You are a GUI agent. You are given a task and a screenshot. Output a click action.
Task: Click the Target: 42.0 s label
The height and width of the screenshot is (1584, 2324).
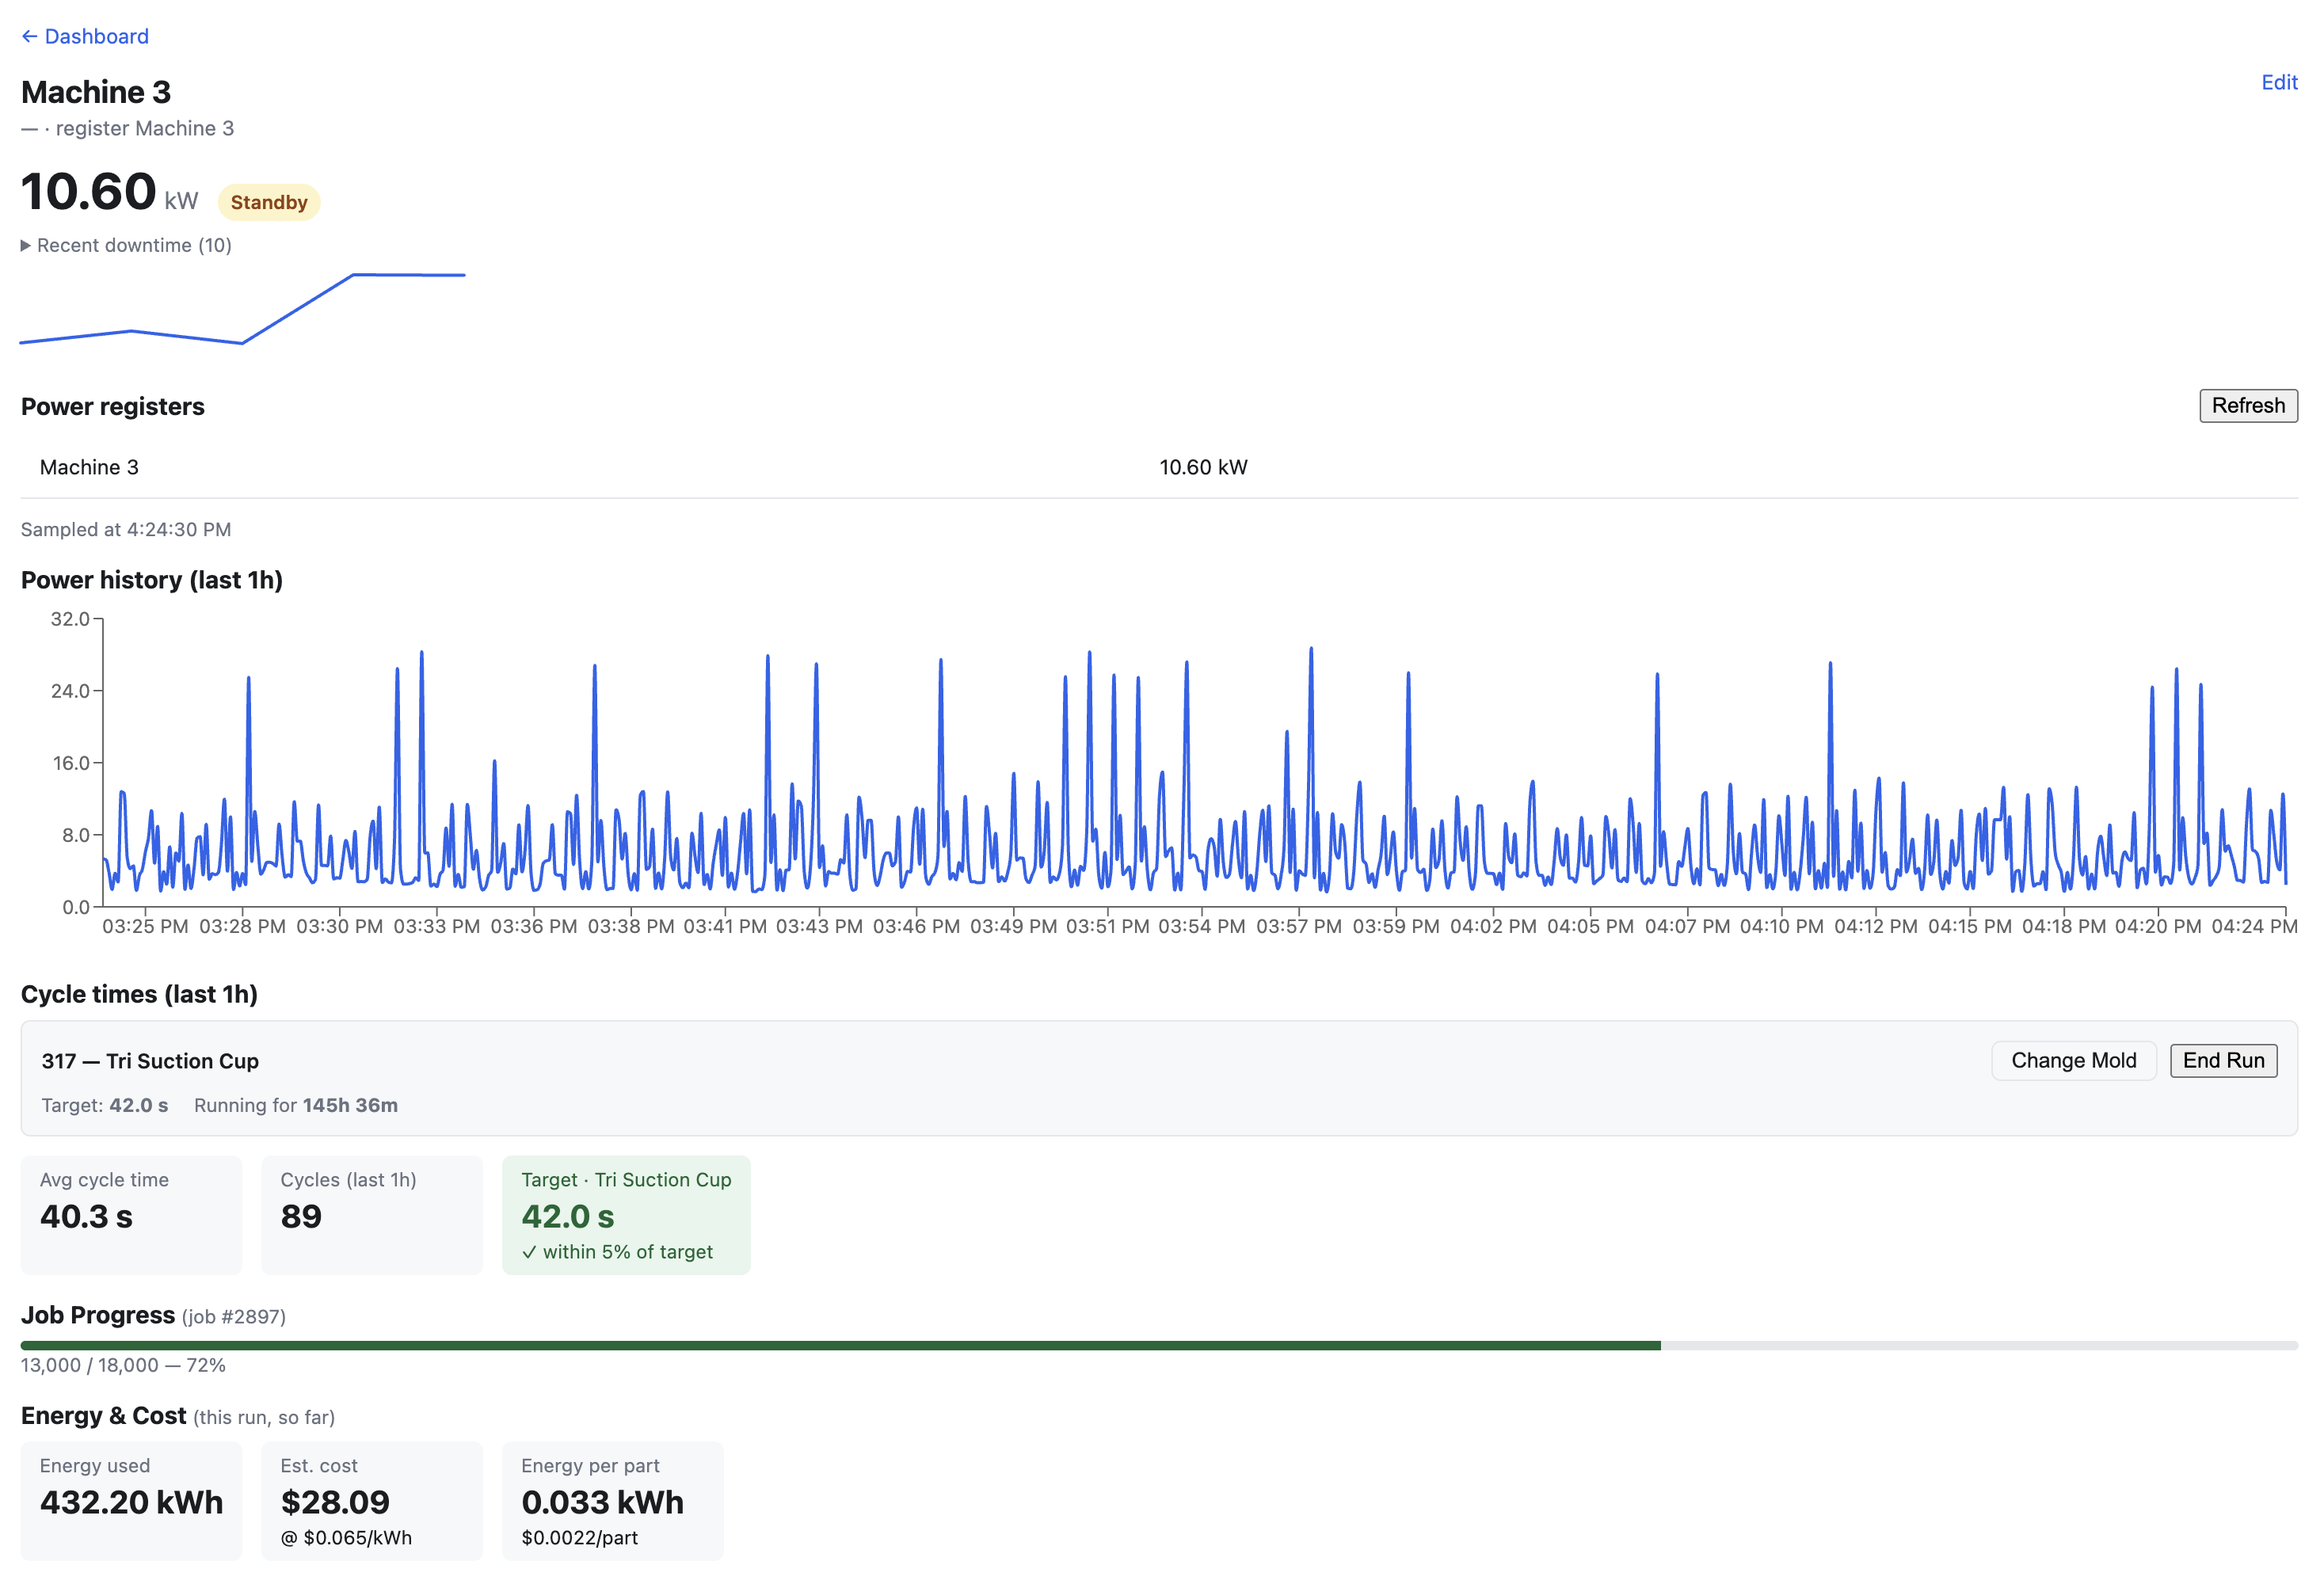point(105,1104)
